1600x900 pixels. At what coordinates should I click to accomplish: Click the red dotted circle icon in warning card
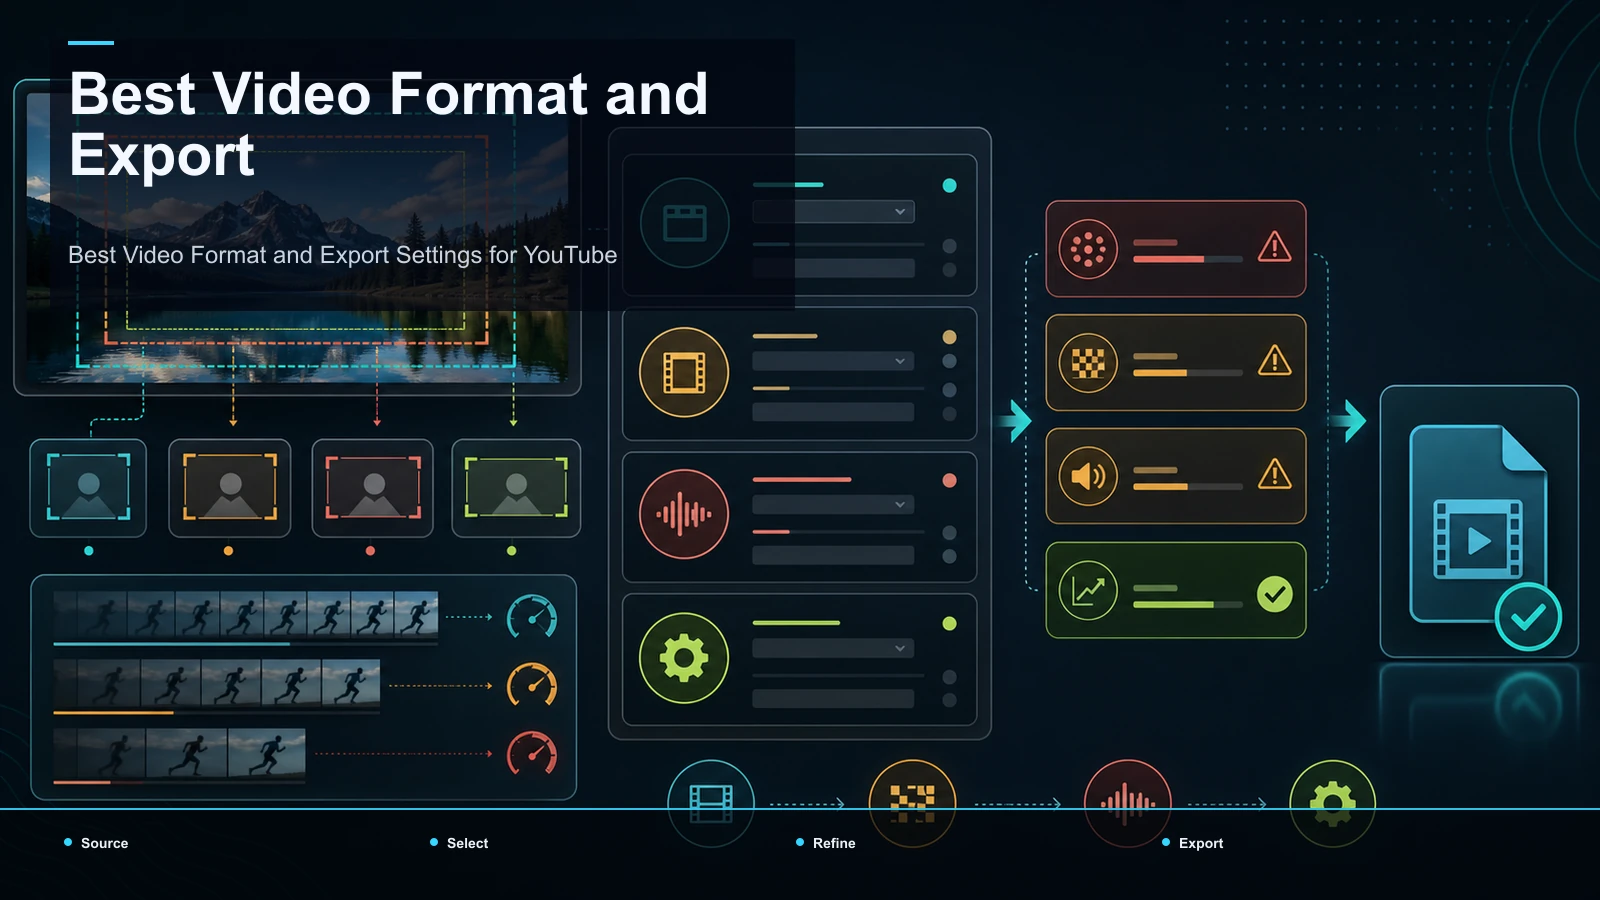1088,249
